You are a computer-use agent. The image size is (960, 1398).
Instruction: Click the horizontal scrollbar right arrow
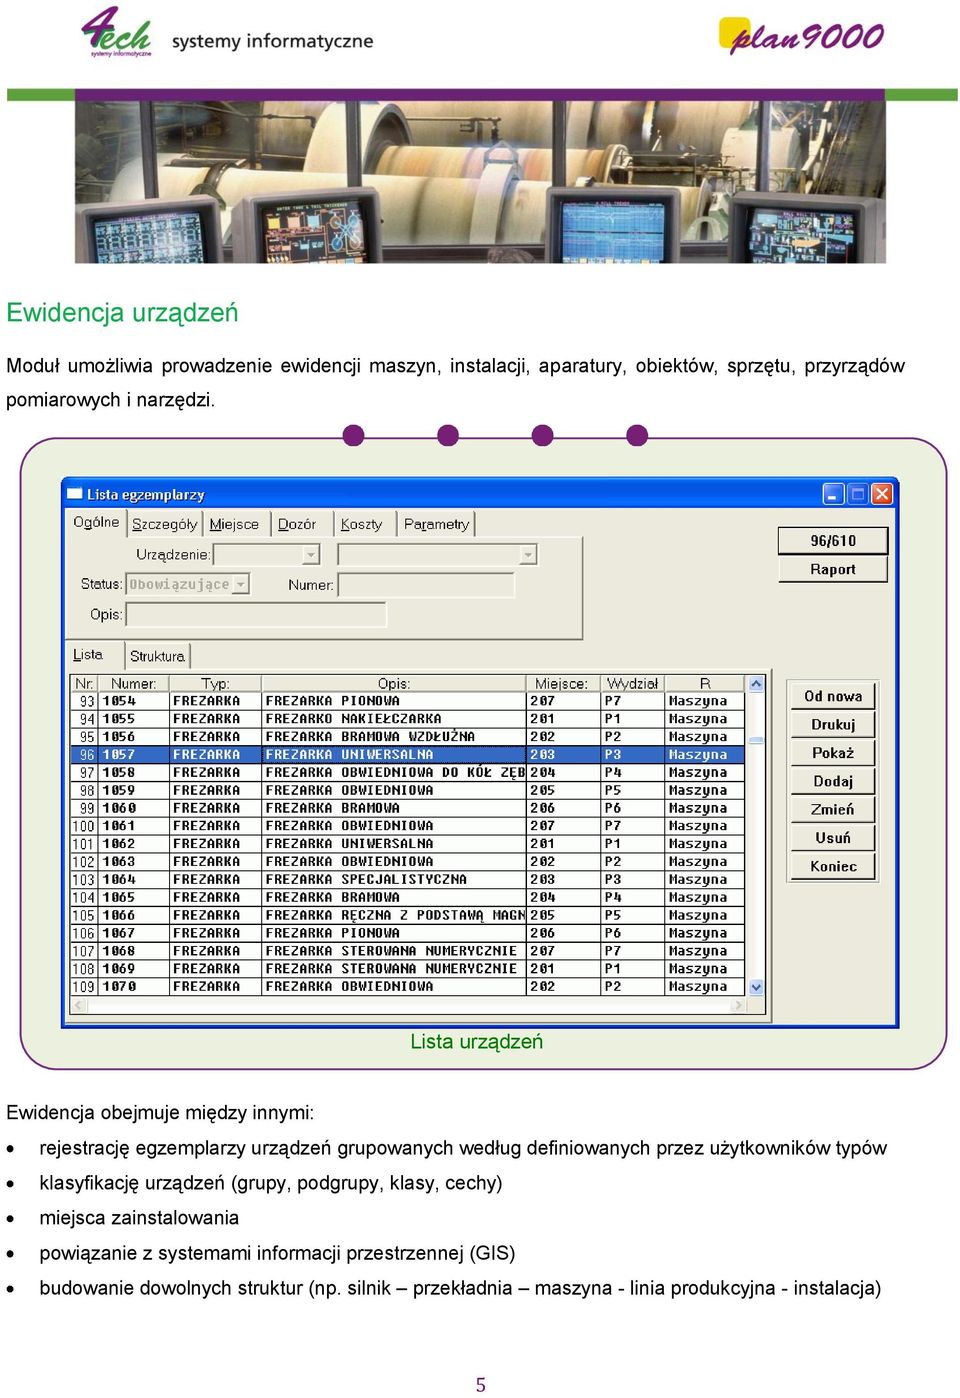click(738, 1005)
